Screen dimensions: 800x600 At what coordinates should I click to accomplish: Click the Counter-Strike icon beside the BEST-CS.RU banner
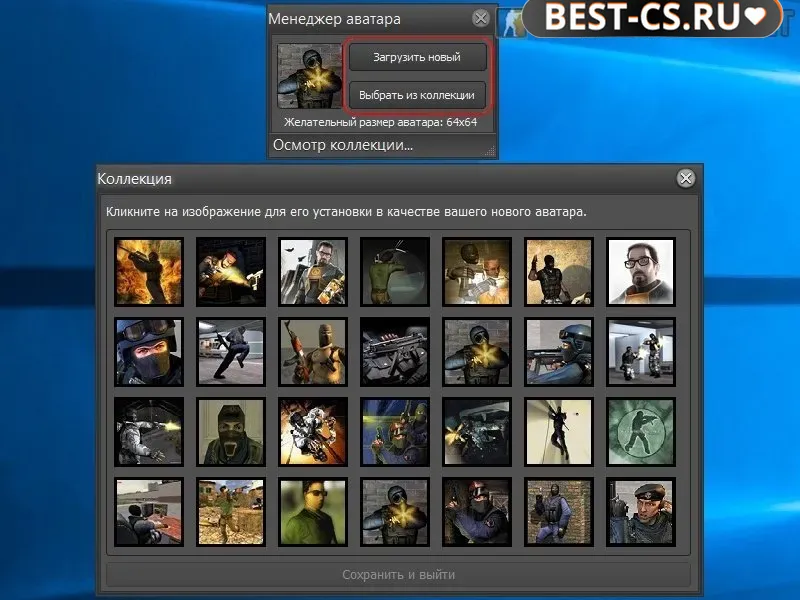[x=512, y=23]
